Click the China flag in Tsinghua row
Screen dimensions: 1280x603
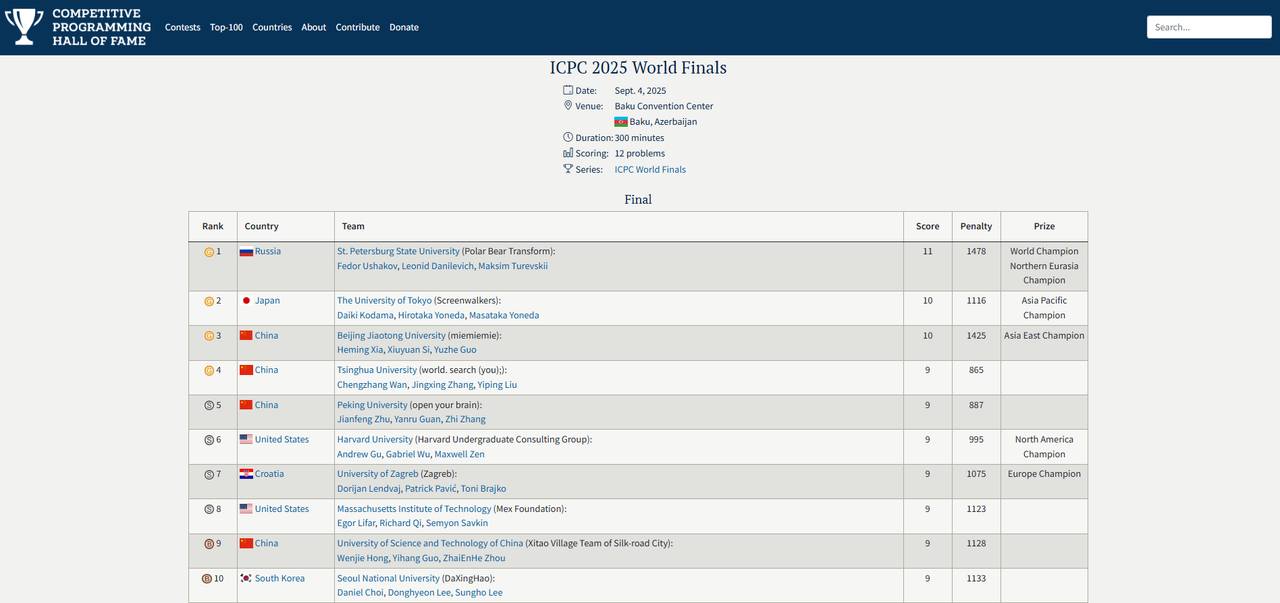click(246, 370)
